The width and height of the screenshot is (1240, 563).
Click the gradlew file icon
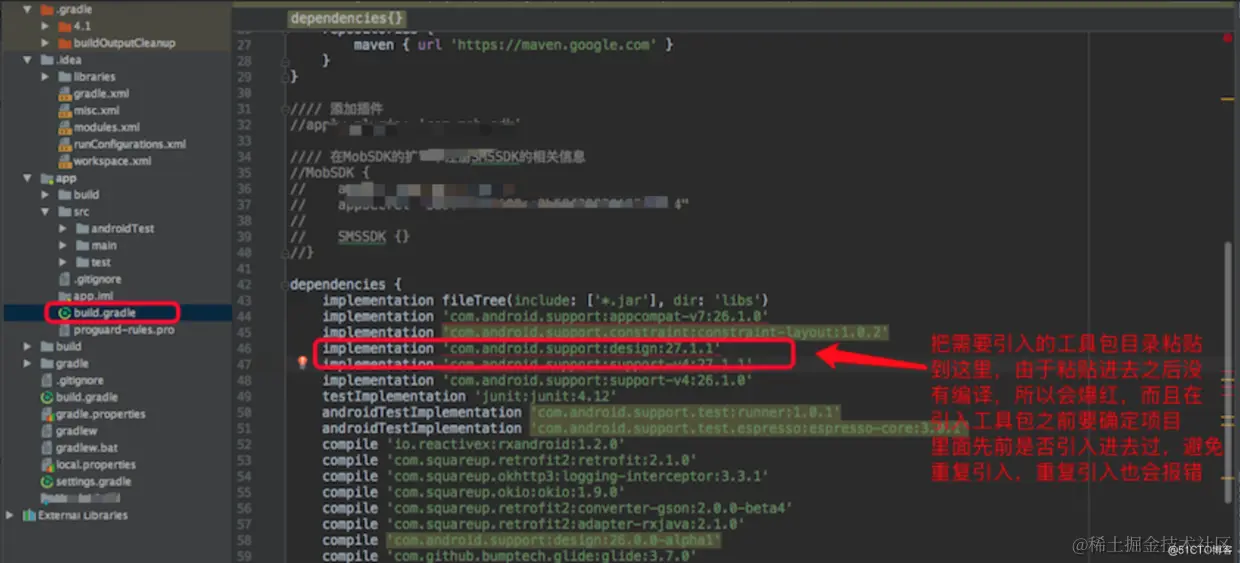(x=47, y=431)
